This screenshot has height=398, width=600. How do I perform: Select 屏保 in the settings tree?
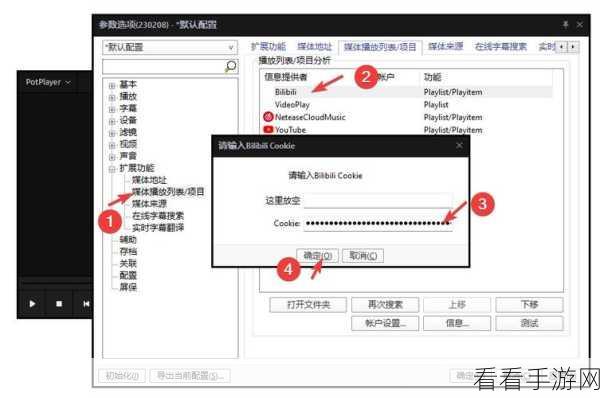[128, 287]
